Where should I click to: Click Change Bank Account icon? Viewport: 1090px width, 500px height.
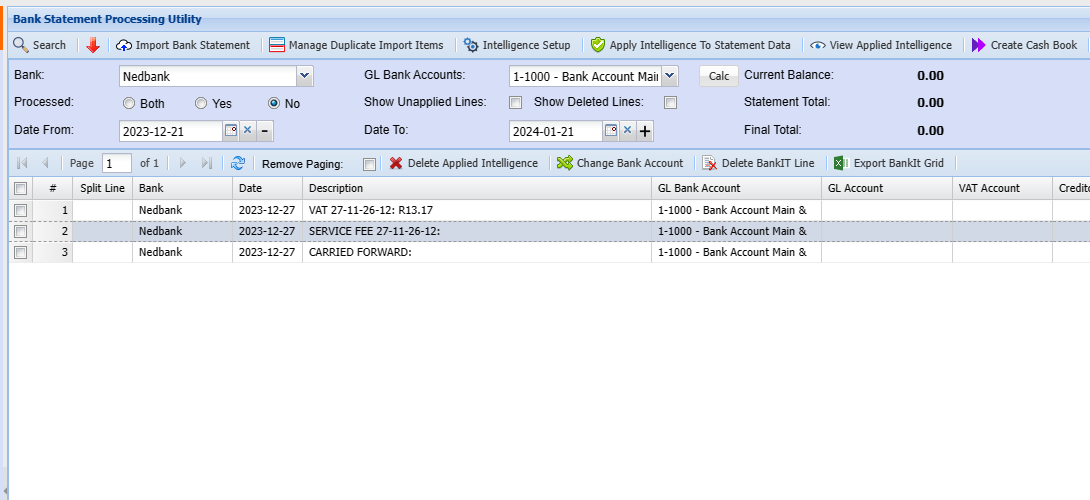[565, 163]
